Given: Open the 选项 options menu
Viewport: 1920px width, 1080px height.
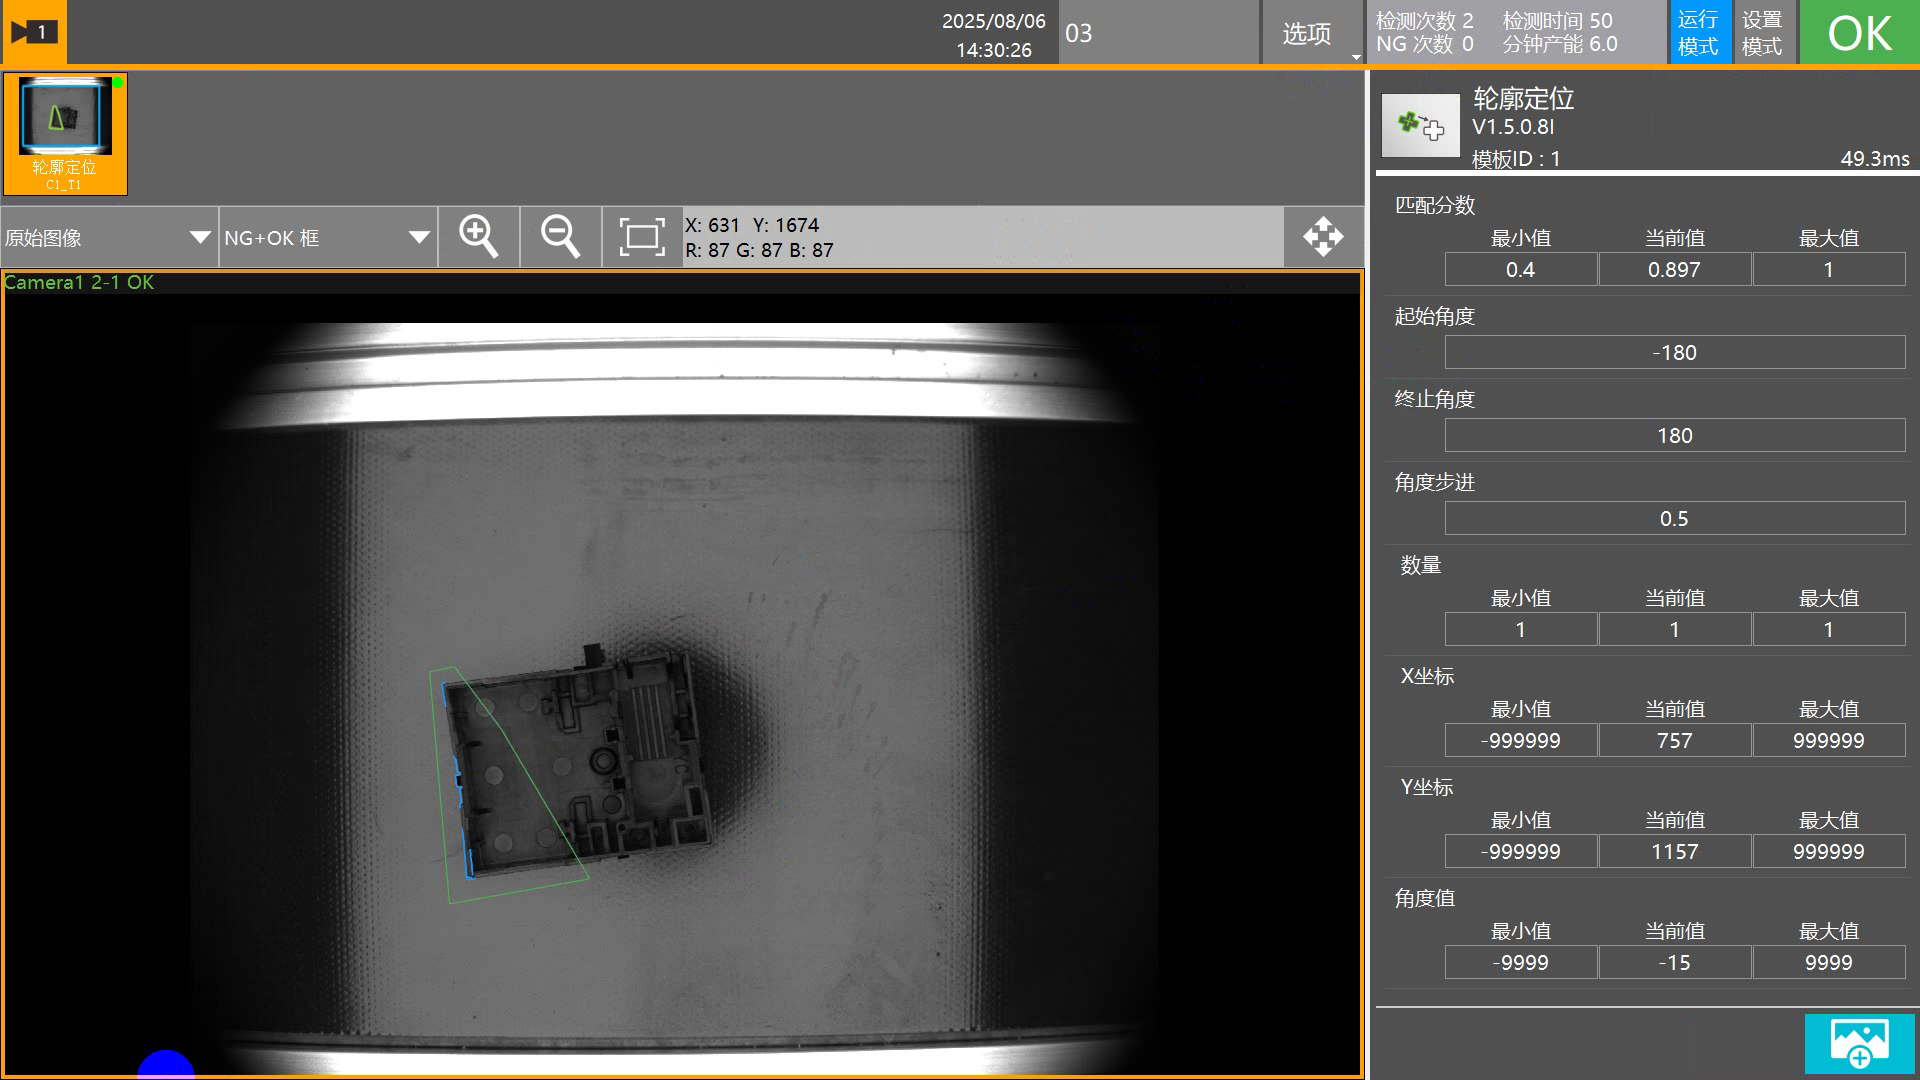Looking at the screenshot, I should [1307, 34].
